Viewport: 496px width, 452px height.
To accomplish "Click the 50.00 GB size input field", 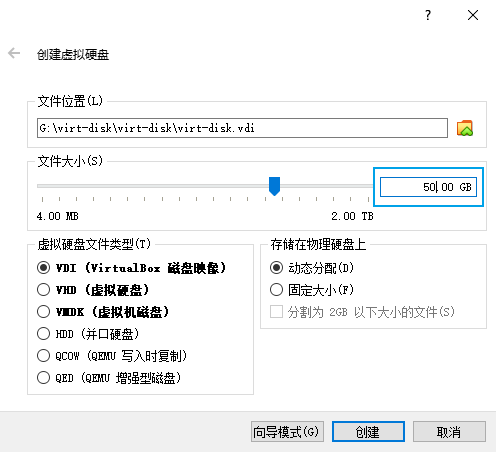I will [428, 187].
